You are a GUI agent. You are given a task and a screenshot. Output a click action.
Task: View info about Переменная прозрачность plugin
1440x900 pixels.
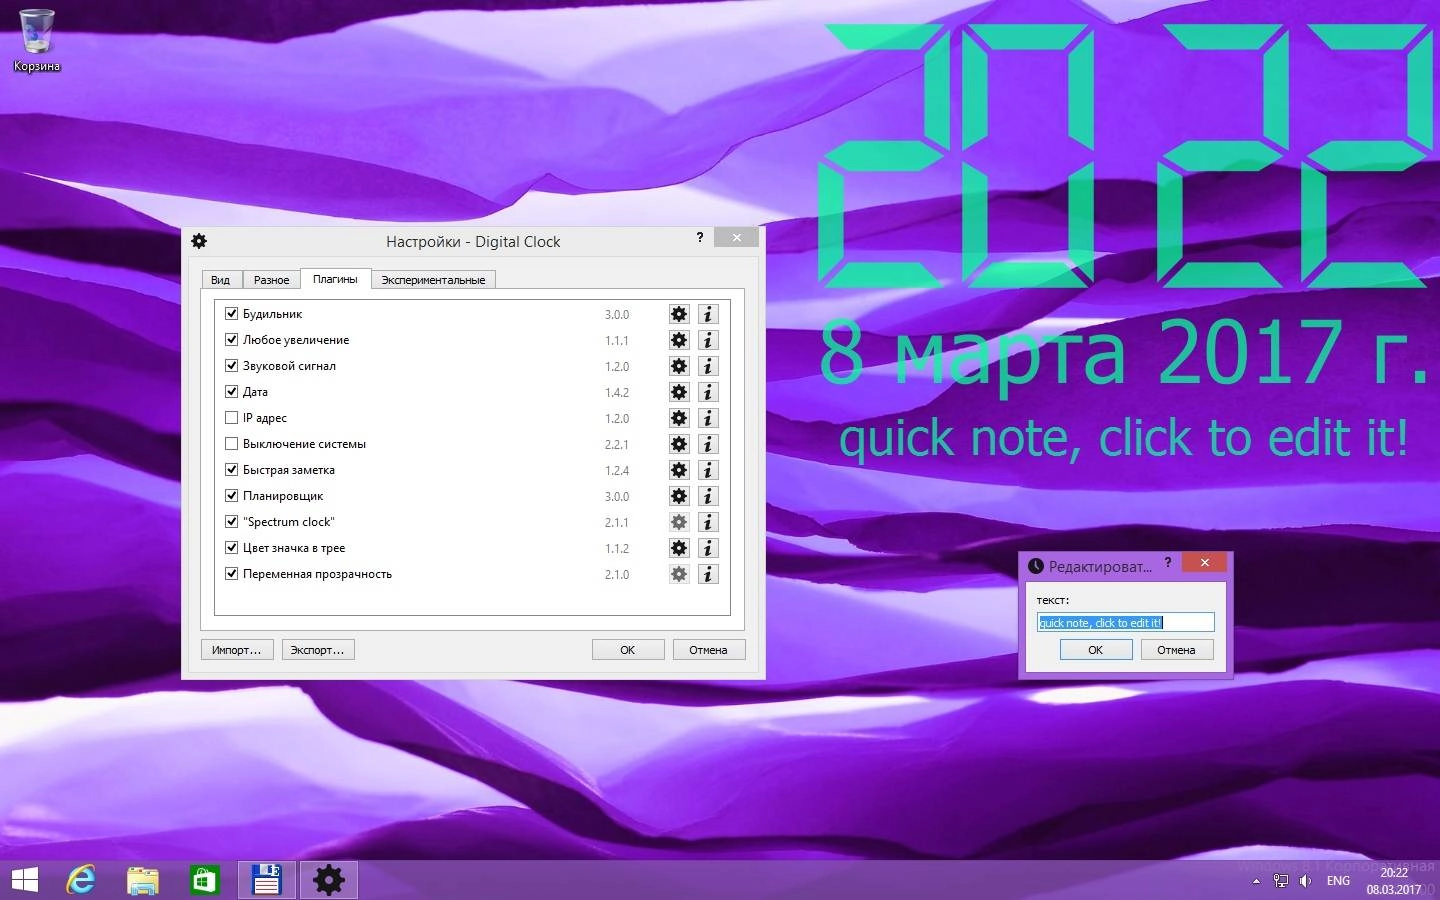(708, 574)
